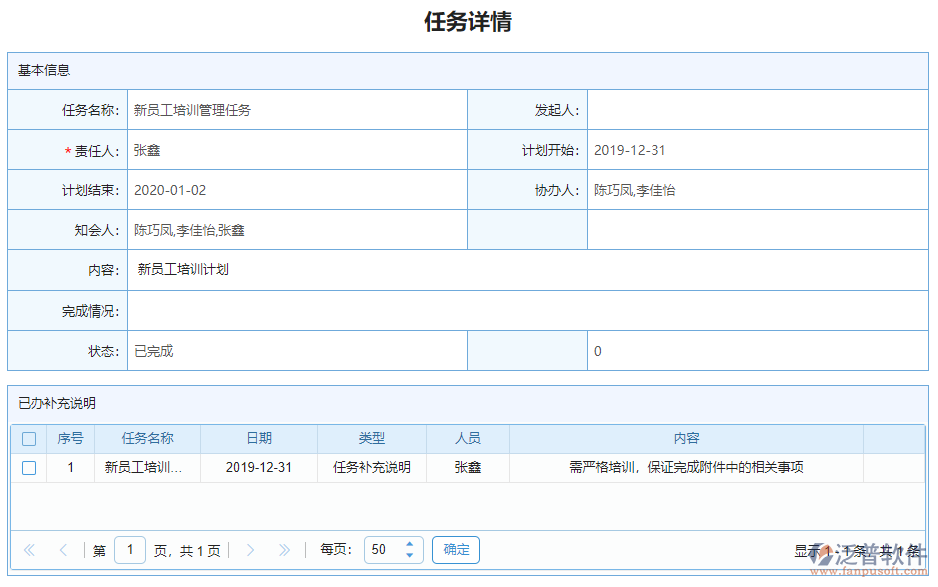Advance to the next page arrow

(x=250, y=549)
